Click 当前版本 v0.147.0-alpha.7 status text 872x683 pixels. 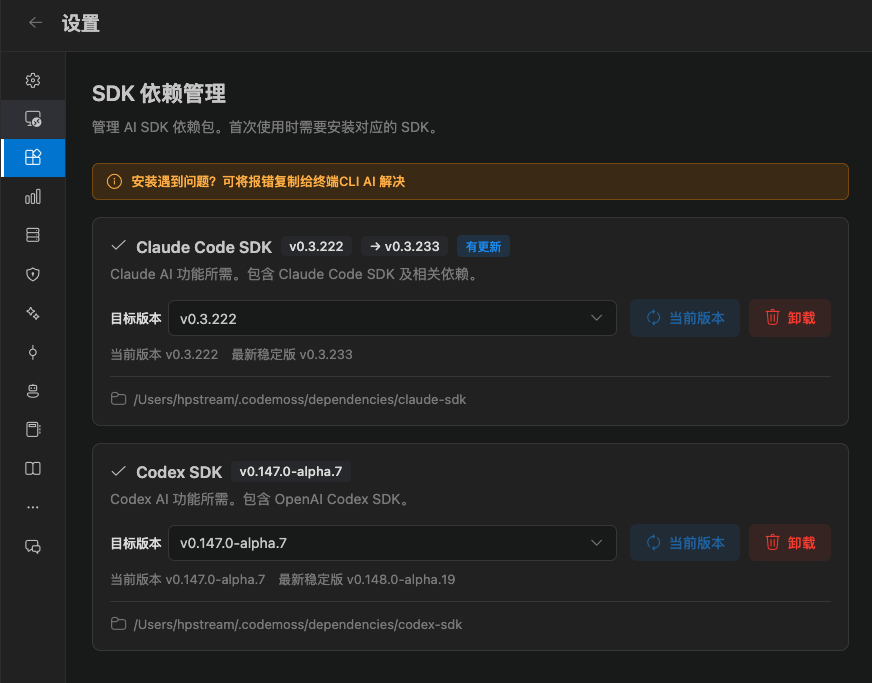coord(187,579)
